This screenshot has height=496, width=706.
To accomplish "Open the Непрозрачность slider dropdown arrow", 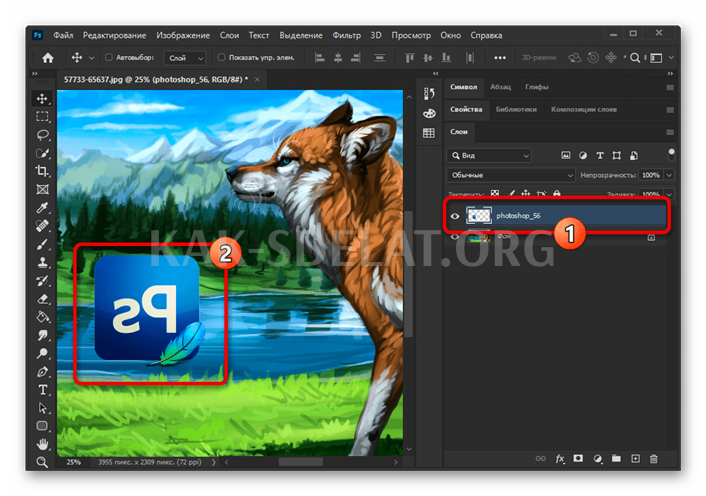I will pyautogui.click(x=670, y=175).
